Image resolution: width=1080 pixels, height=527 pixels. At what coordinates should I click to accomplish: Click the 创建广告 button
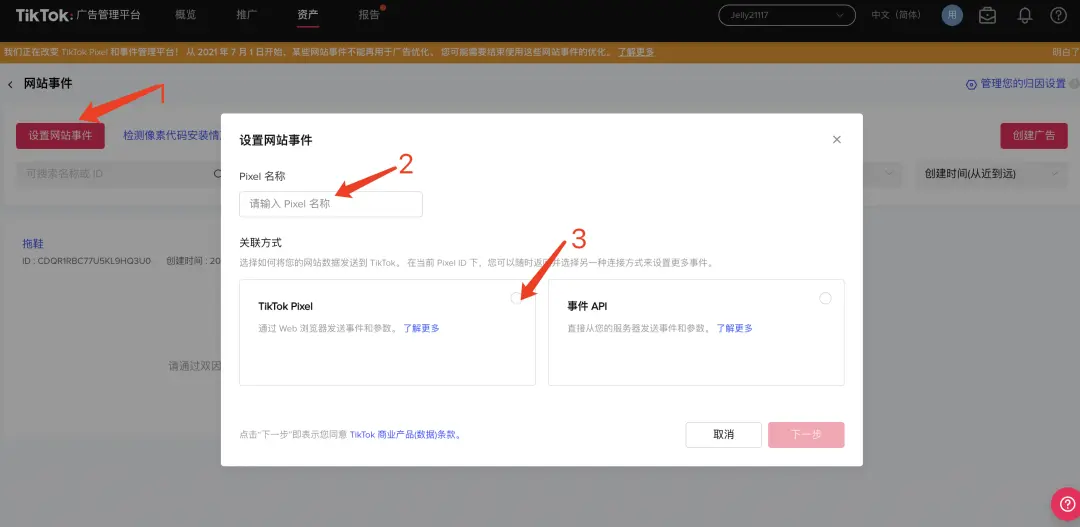(1034, 136)
